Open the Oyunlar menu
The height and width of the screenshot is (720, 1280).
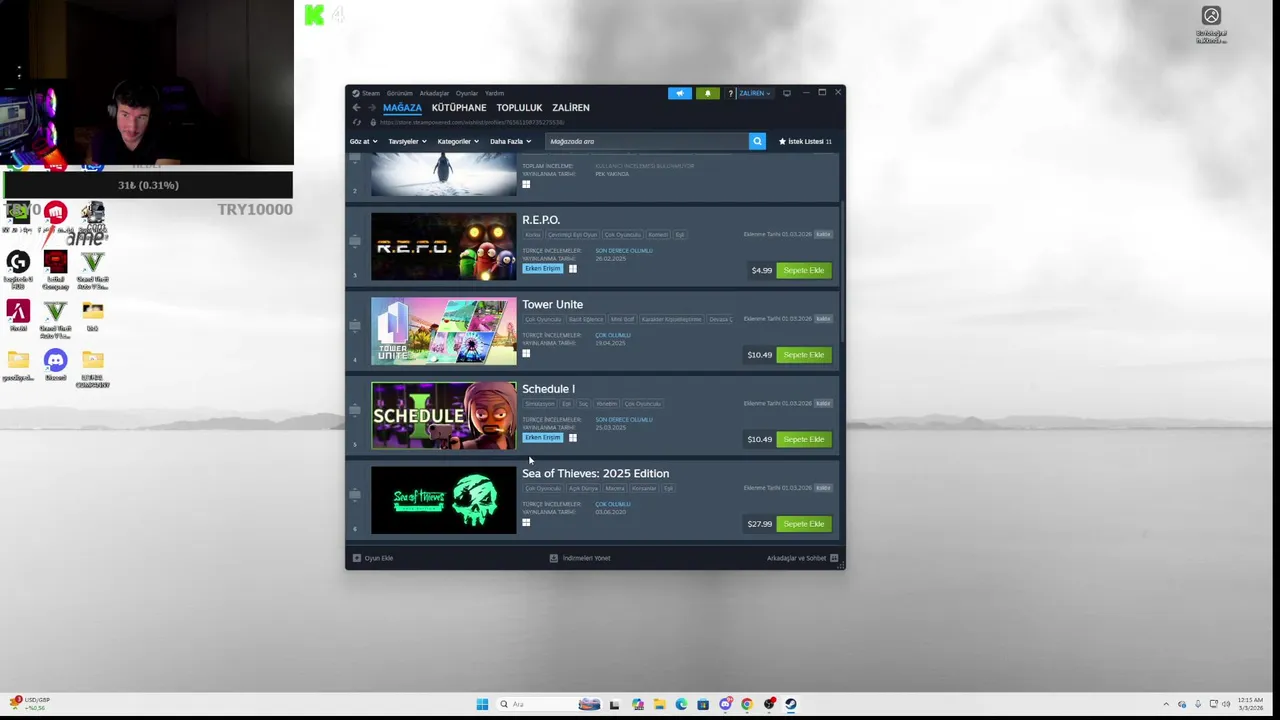(x=467, y=93)
